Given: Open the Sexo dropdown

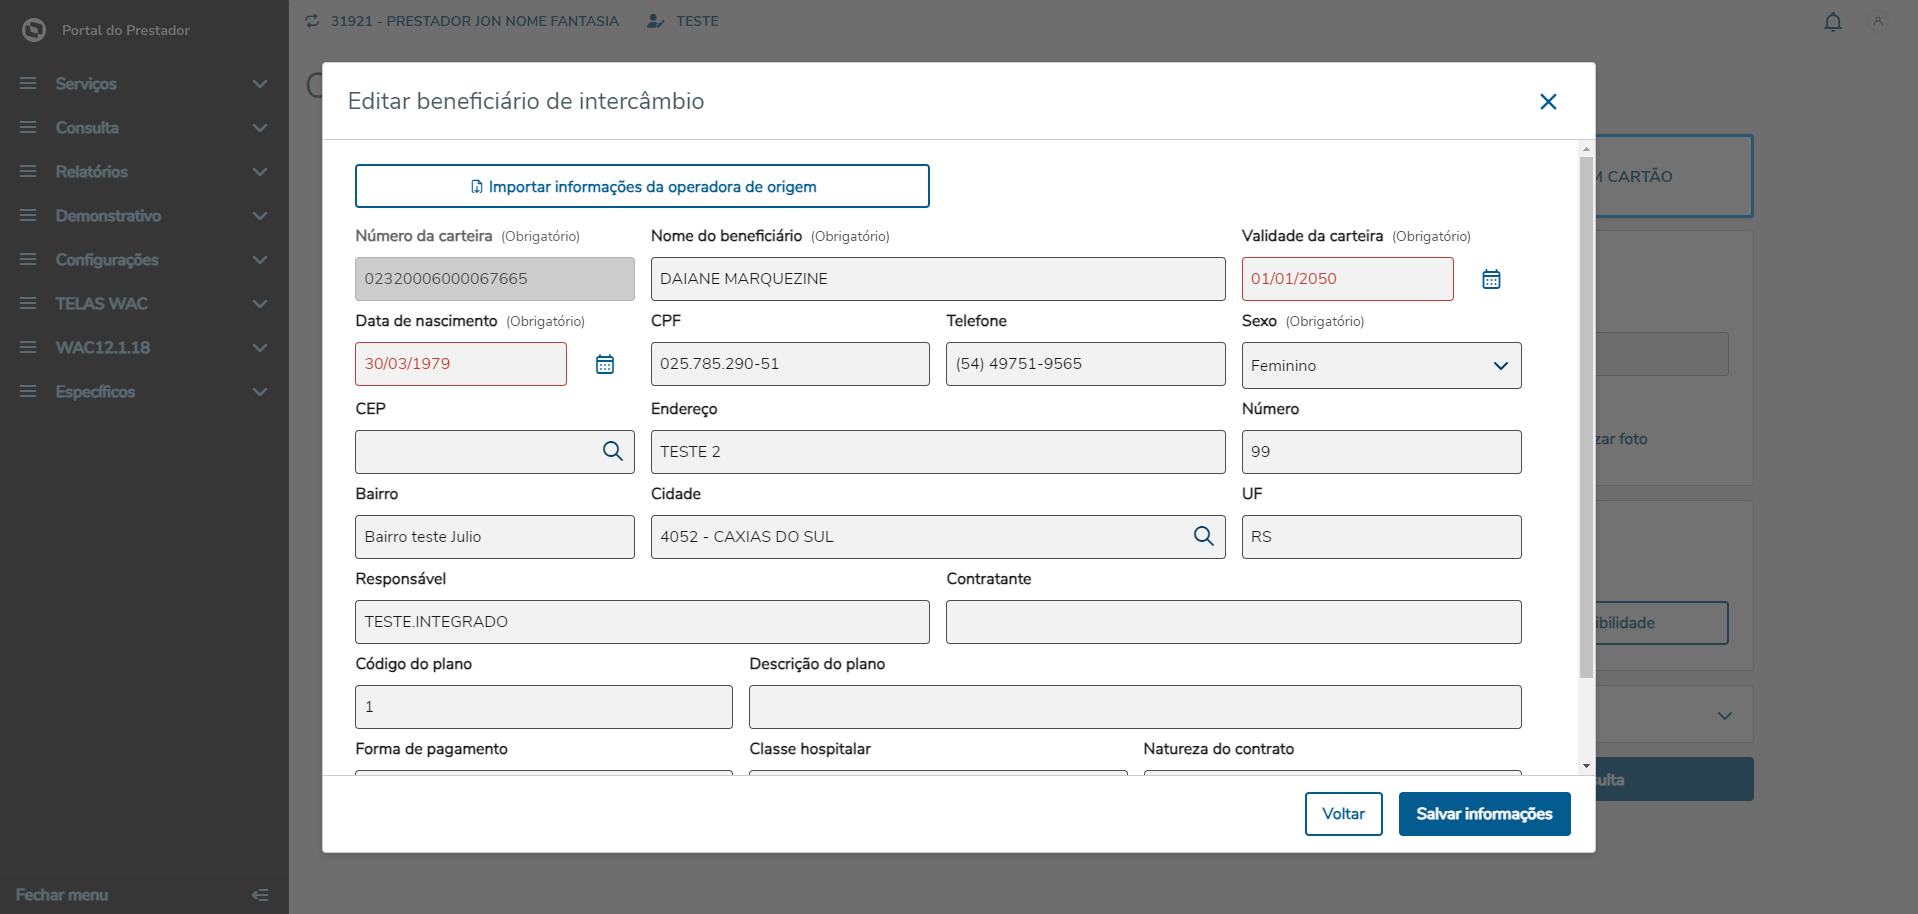Looking at the screenshot, I should coord(1380,366).
